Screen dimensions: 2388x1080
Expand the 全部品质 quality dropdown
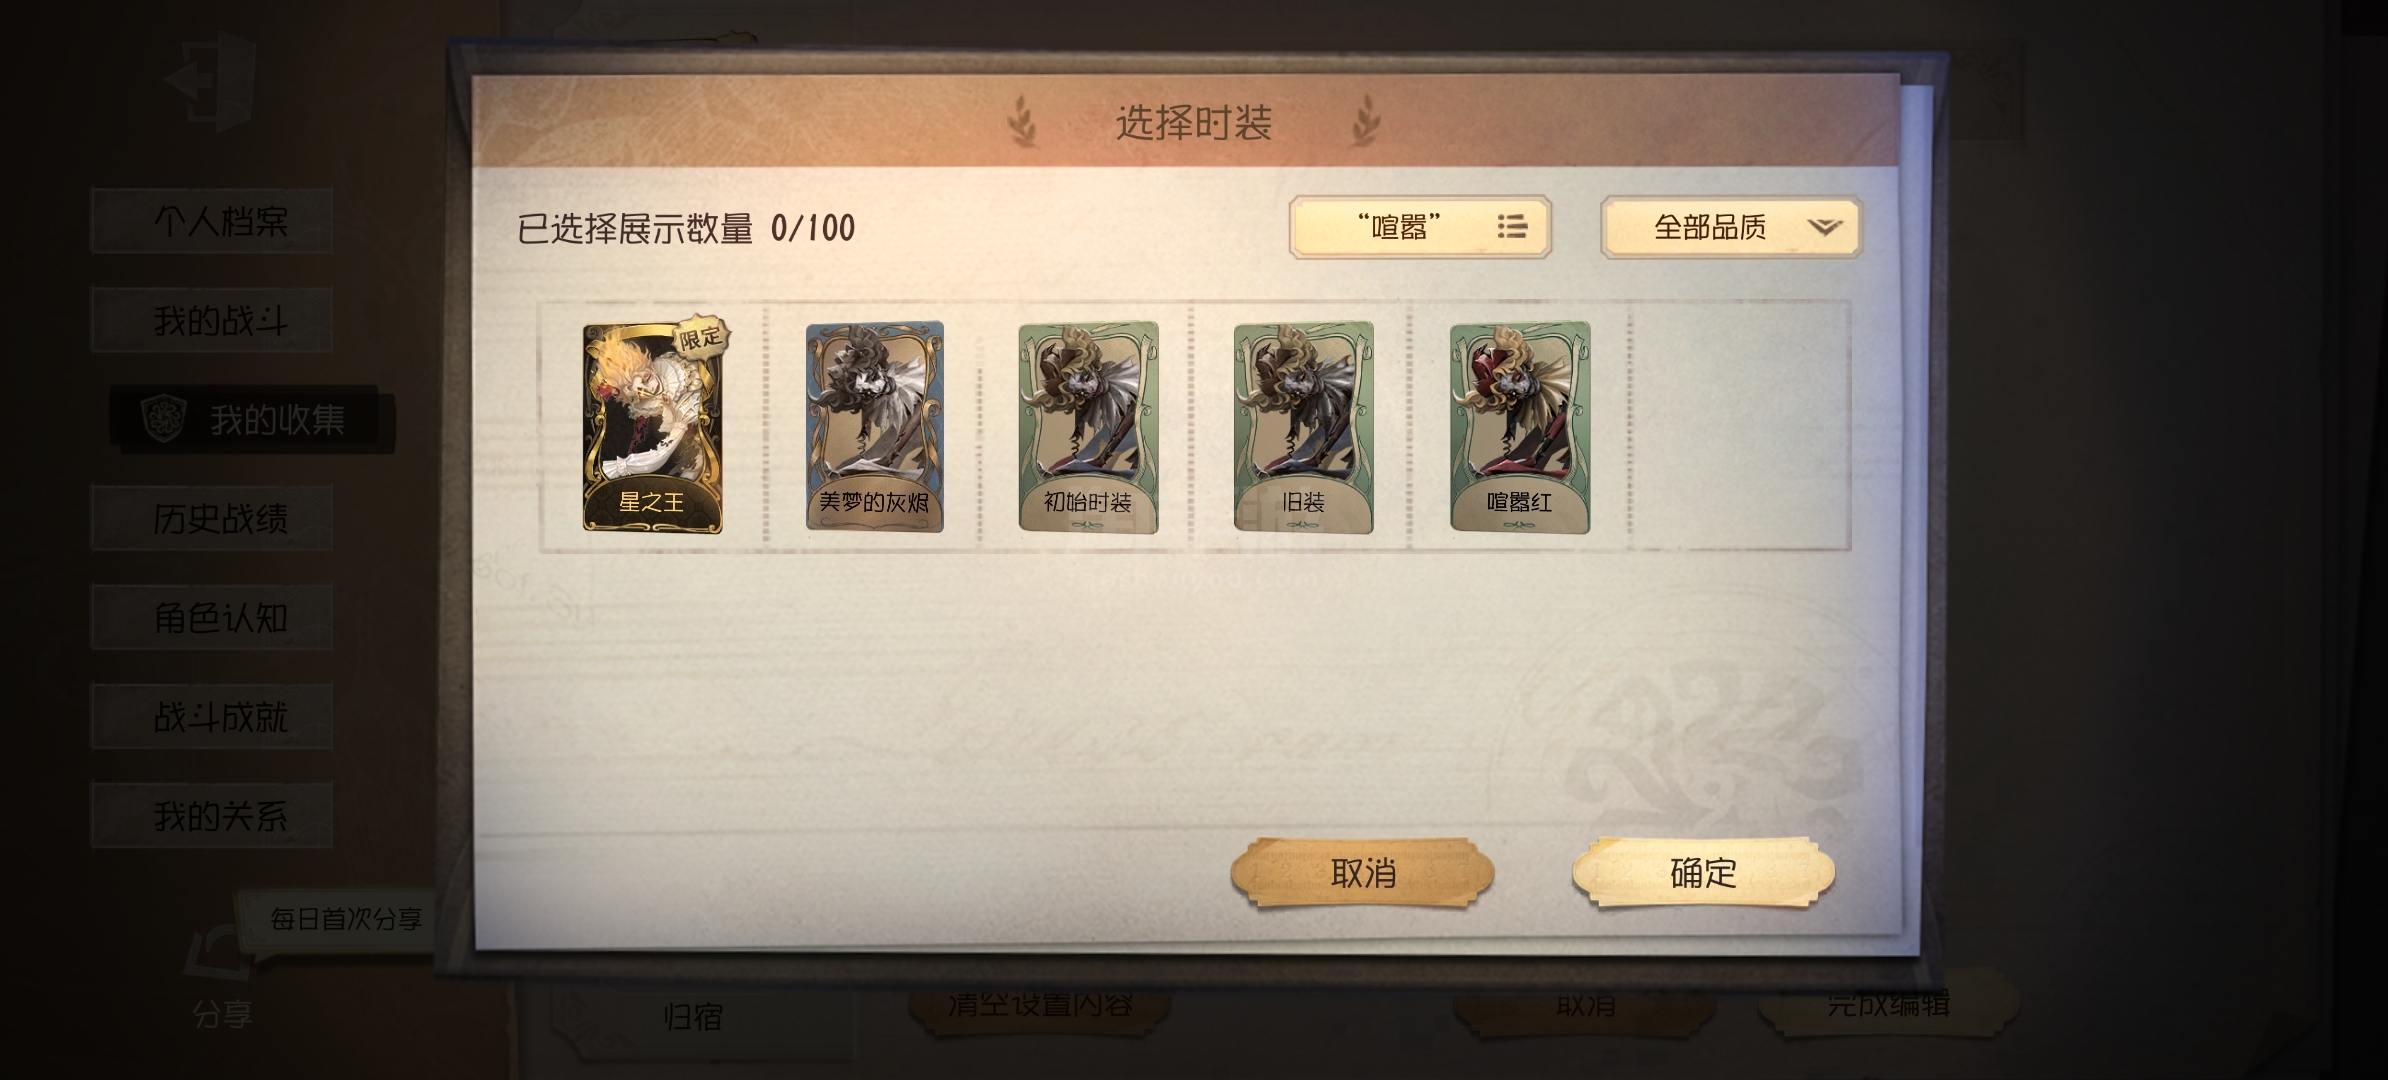[x=1731, y=227]
